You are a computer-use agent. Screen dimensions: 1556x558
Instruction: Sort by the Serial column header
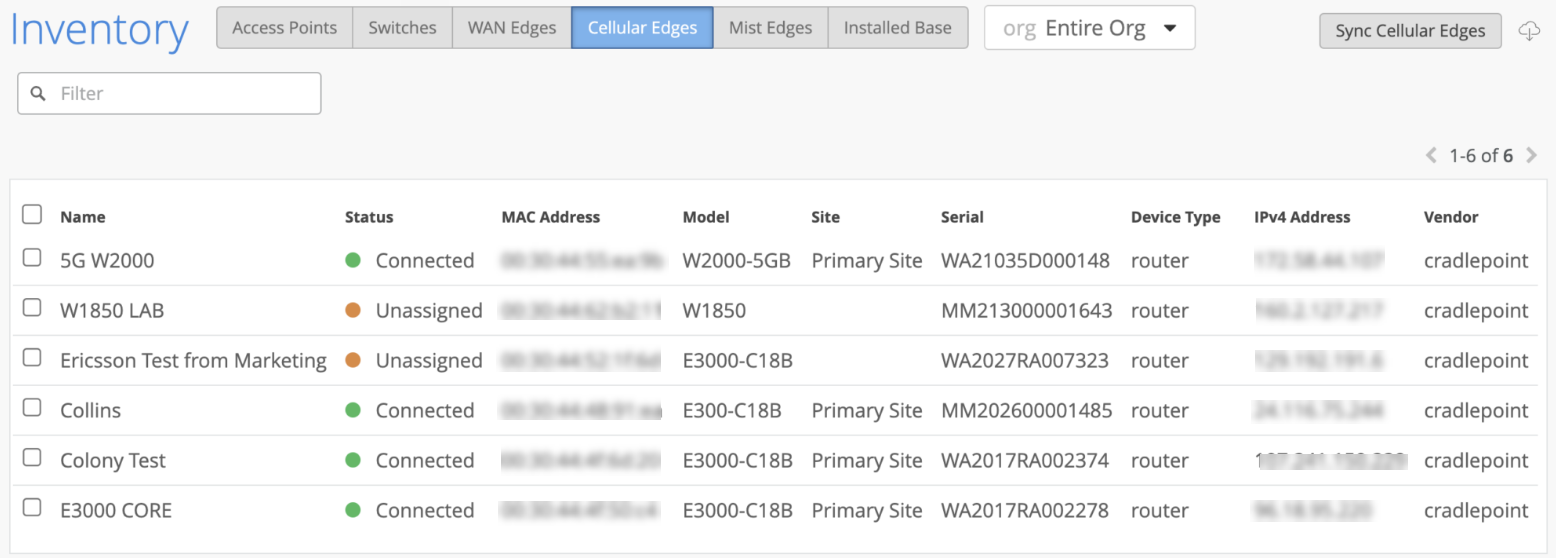962,217
